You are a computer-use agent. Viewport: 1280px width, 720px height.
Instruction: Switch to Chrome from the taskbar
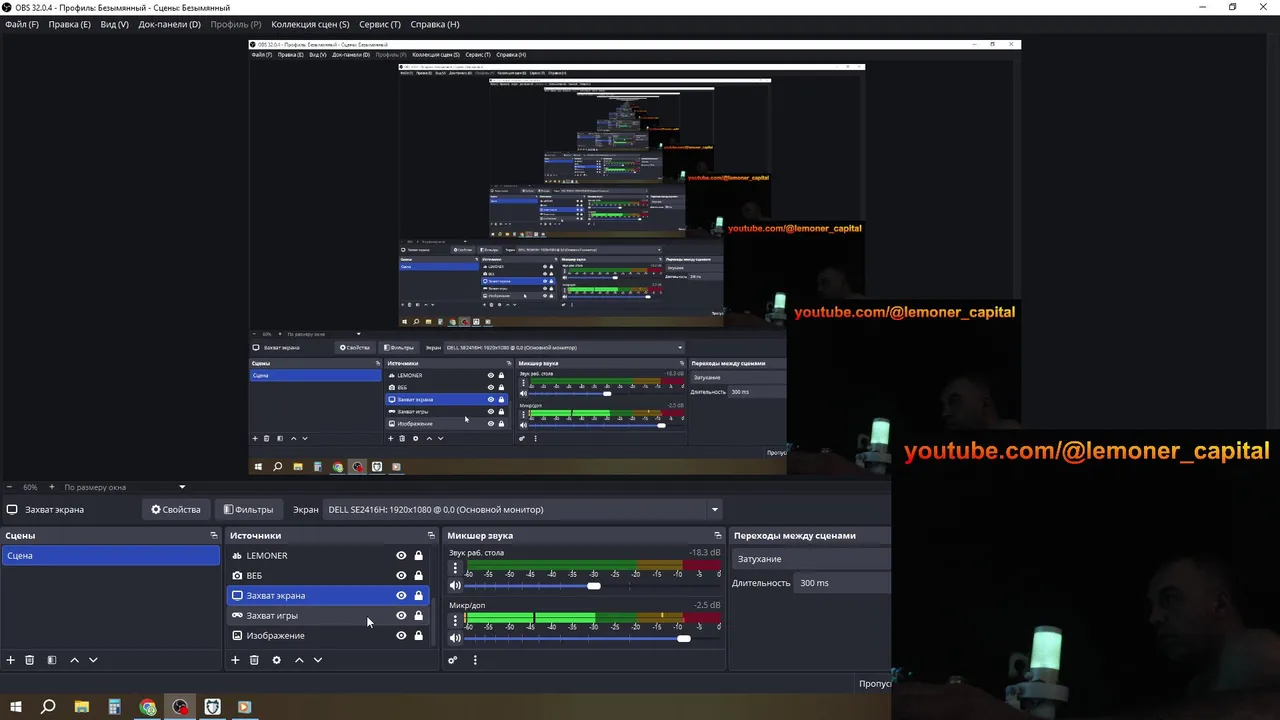pos(148,707)
